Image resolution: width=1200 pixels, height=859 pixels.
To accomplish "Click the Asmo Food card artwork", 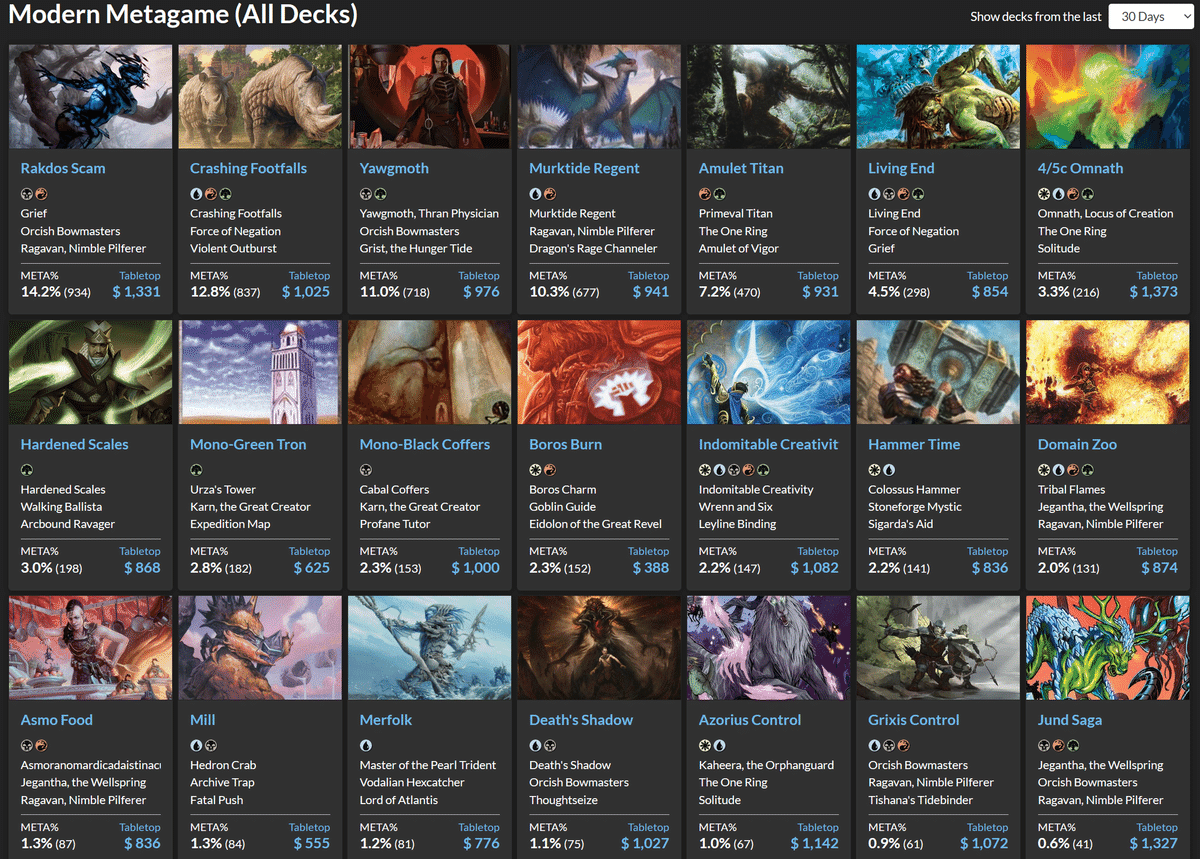I will [x=91, y=648].
